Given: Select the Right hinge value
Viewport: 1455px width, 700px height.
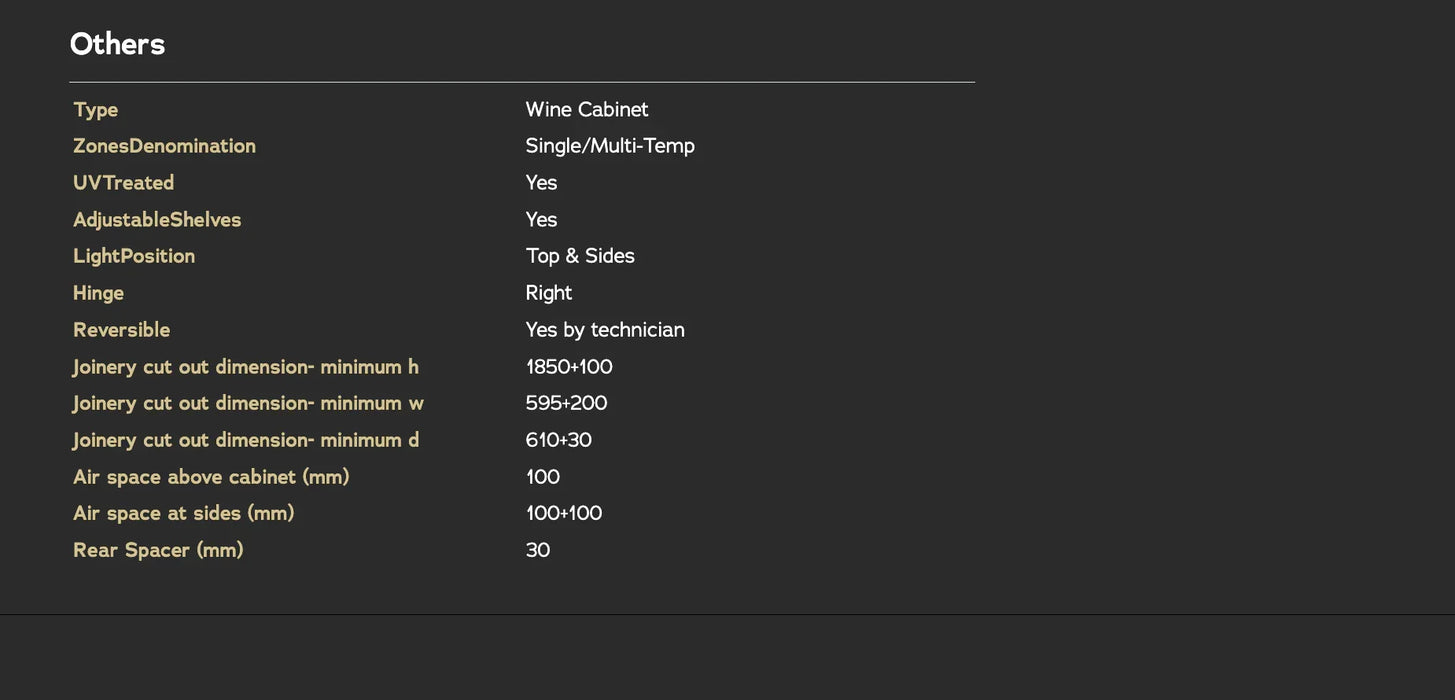Looking at the screenshot, I should (x=549, y=293).
